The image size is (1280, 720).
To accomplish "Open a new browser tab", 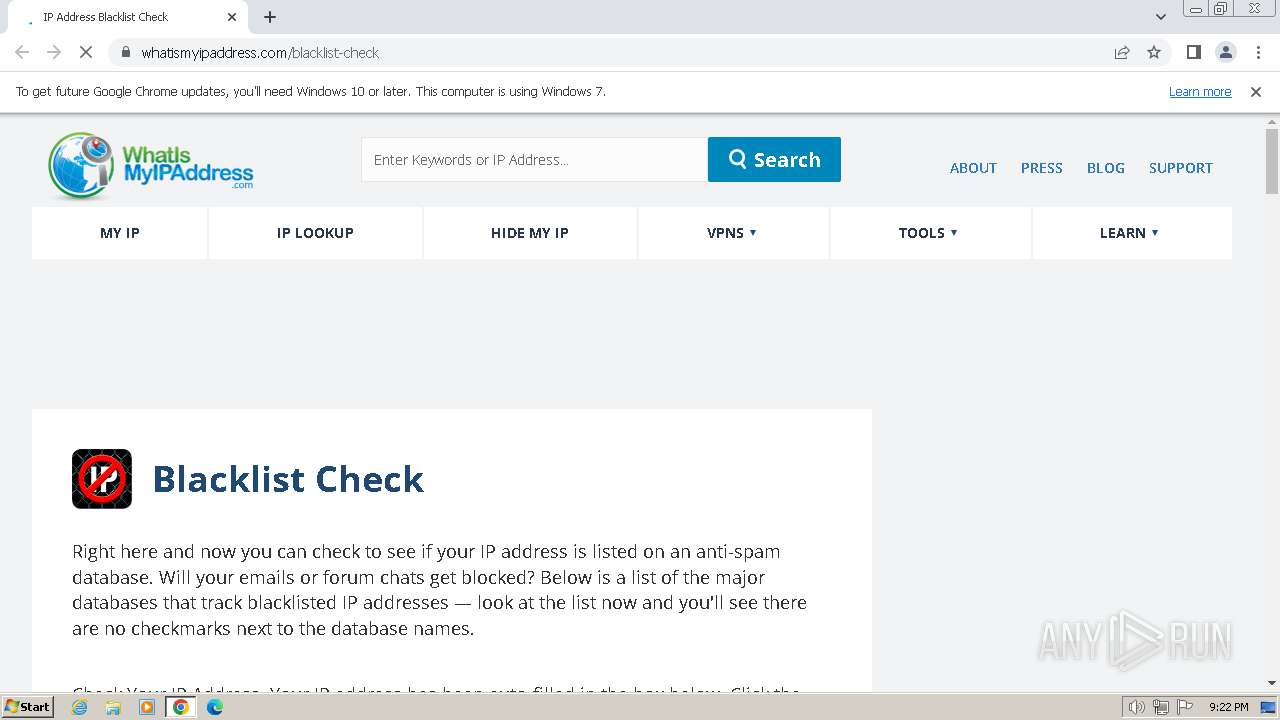I will (x=270, y=17).
